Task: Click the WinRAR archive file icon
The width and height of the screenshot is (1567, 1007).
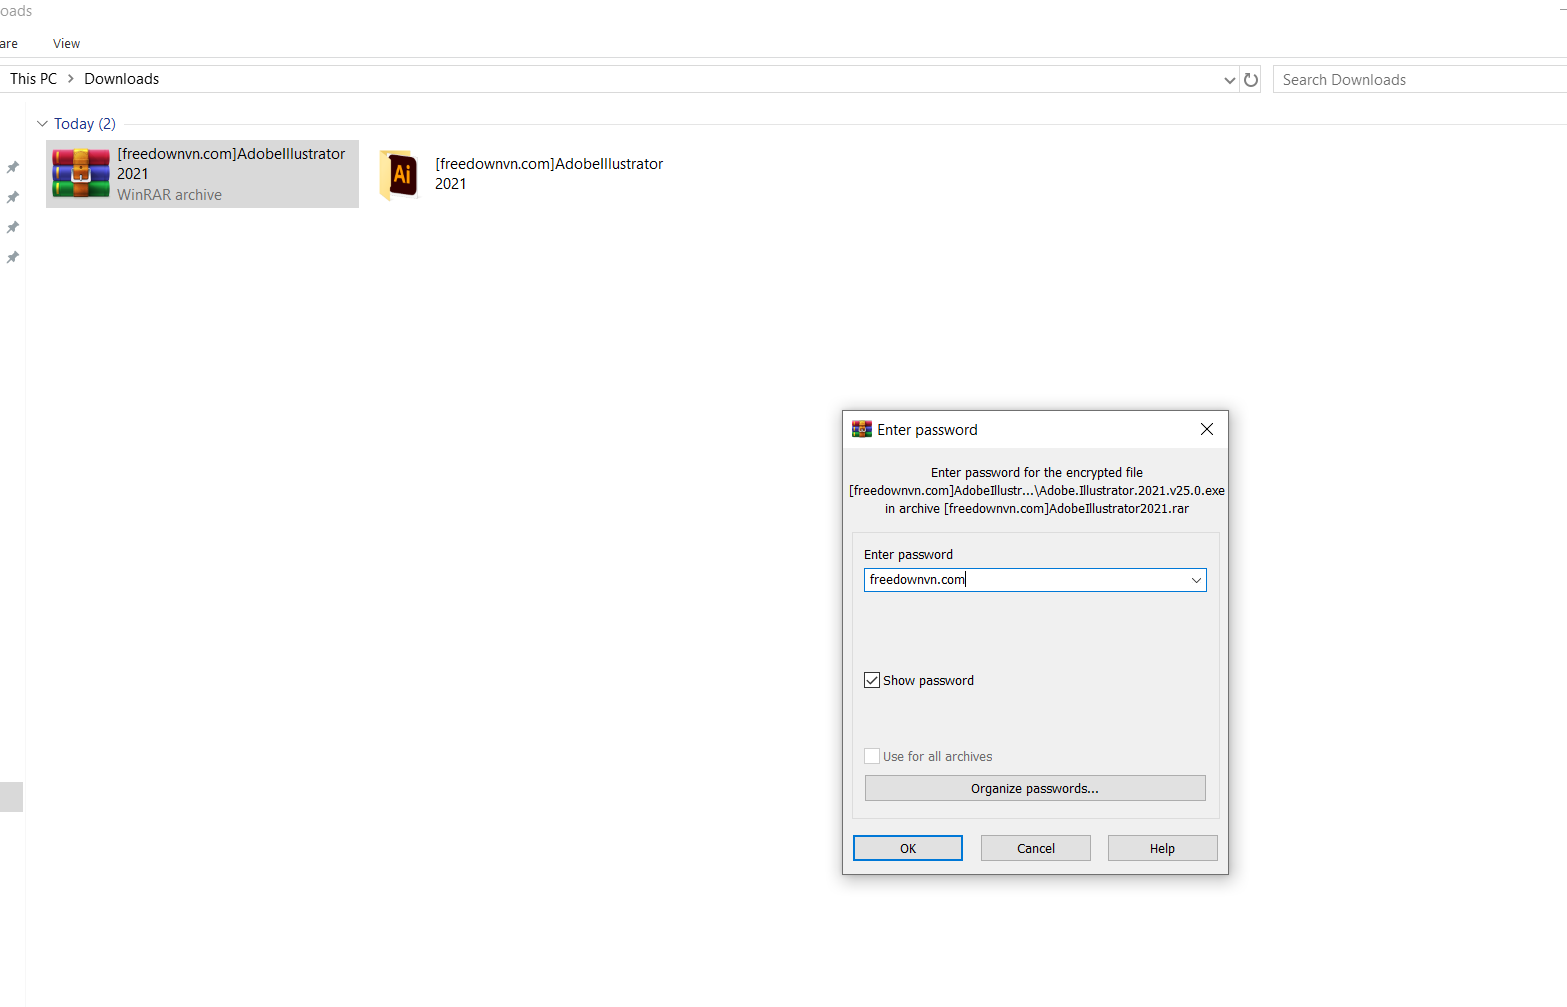Action: tap(81, 173)
